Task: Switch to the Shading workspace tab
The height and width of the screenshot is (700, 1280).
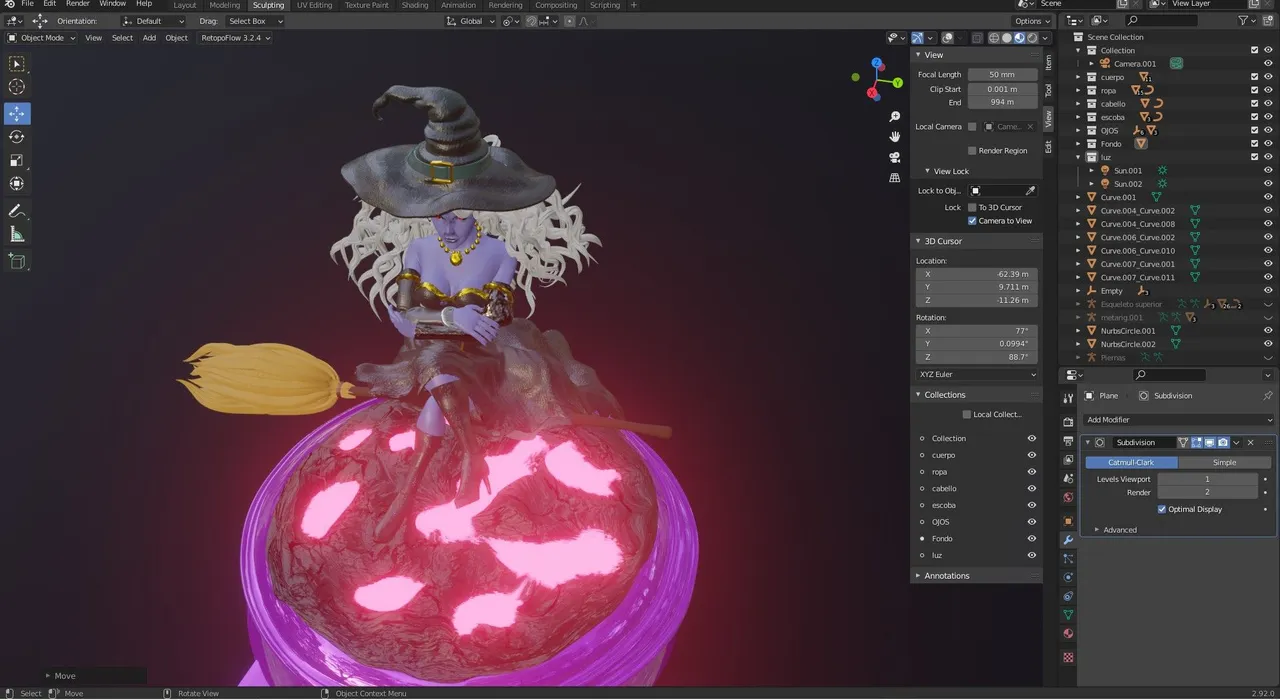Action: click(x=415, y=5)
